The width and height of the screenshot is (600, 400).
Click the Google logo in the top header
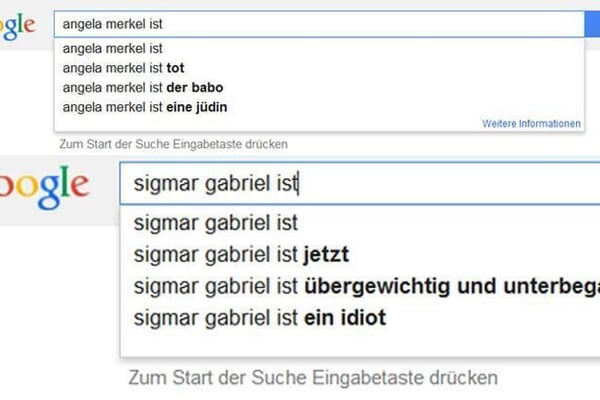(17, 26)
